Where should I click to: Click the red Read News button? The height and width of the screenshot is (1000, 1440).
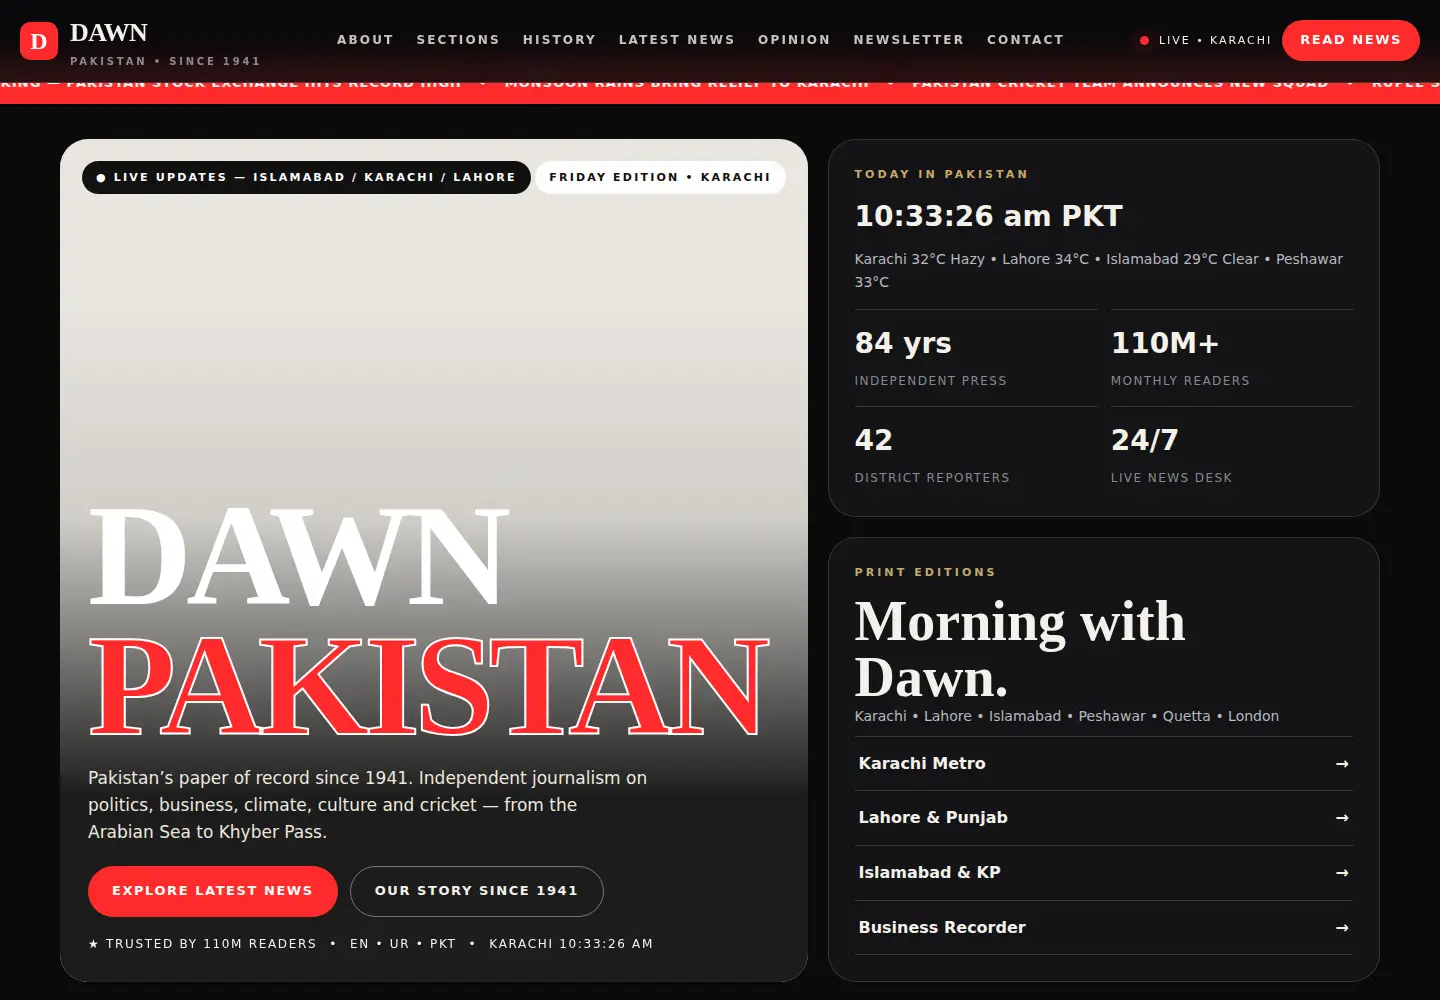[x=1350, y=40]
